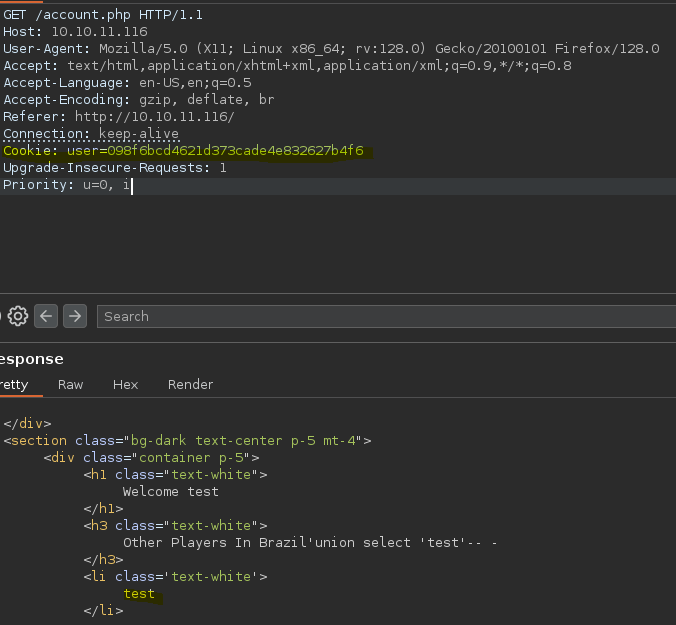The height and width of the screenshot is (625, 676).
Task: Select the Accept: text/html header line
Action: click(x=287, y=66)
